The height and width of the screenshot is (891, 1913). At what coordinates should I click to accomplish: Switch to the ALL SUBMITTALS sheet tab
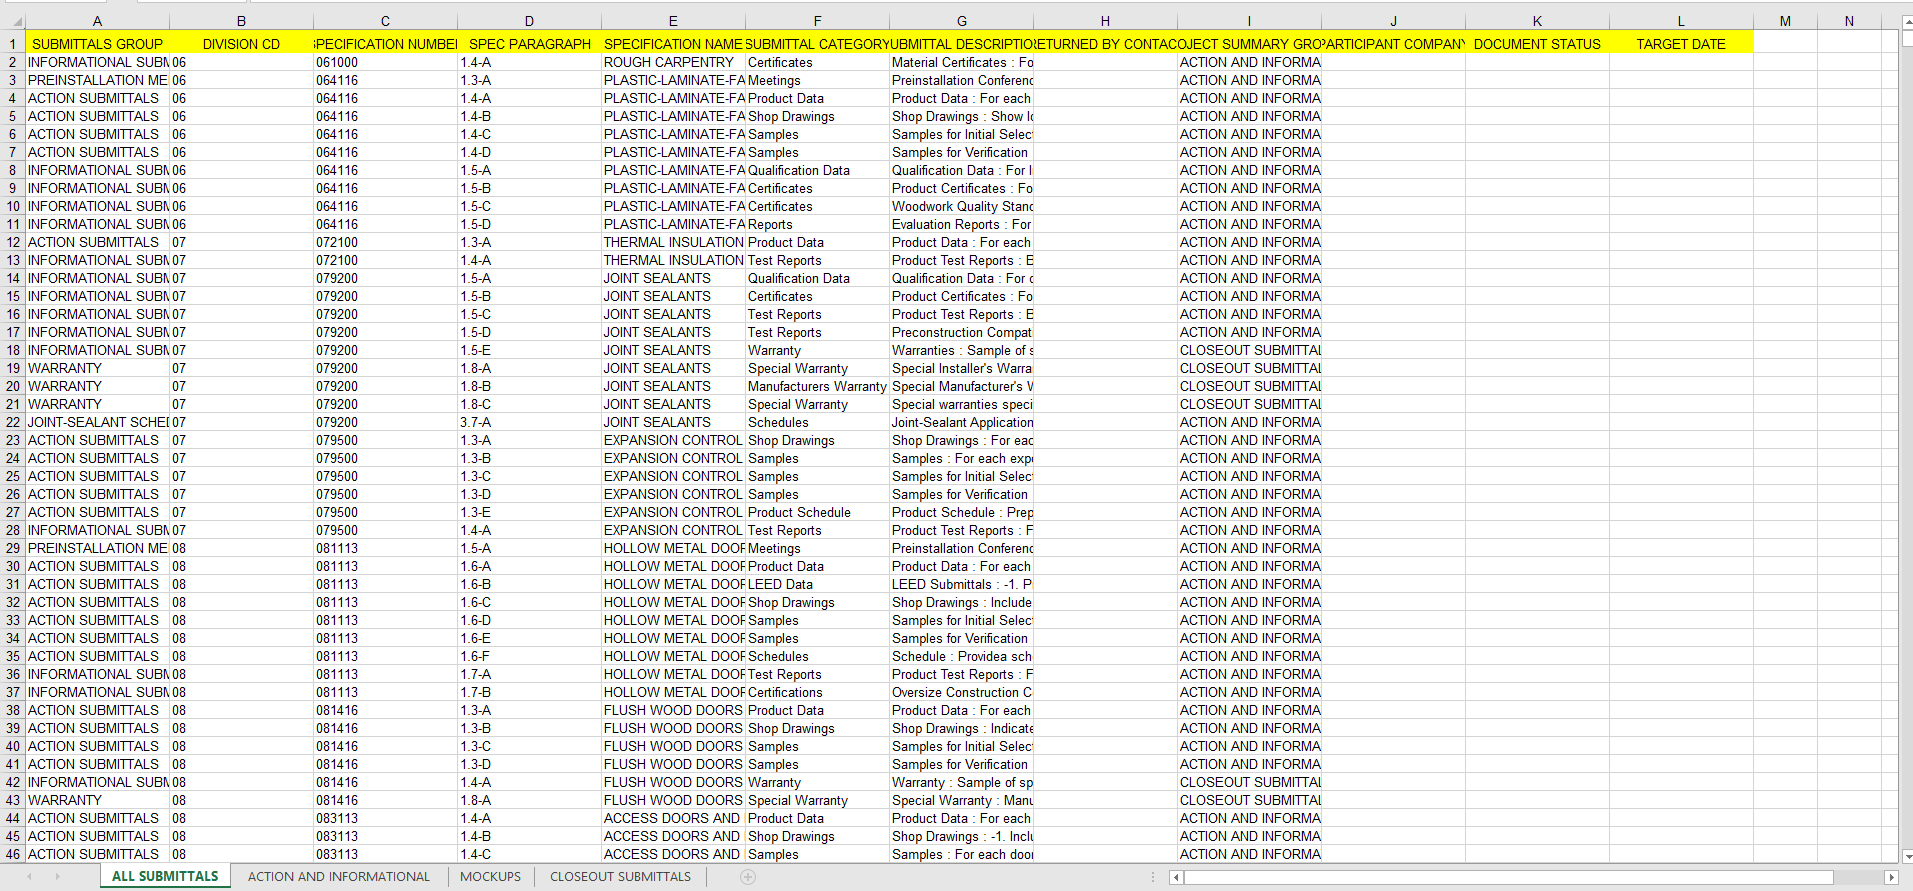click(165, 877)
